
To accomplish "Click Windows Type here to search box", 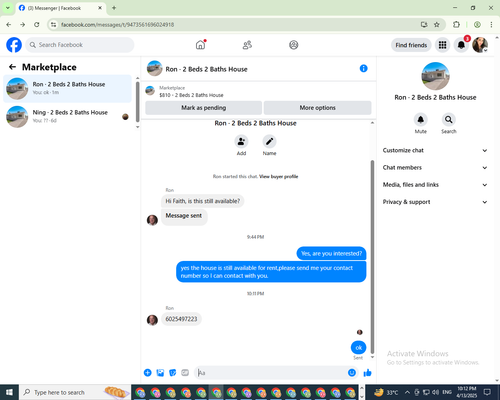I will coord(75,392).
